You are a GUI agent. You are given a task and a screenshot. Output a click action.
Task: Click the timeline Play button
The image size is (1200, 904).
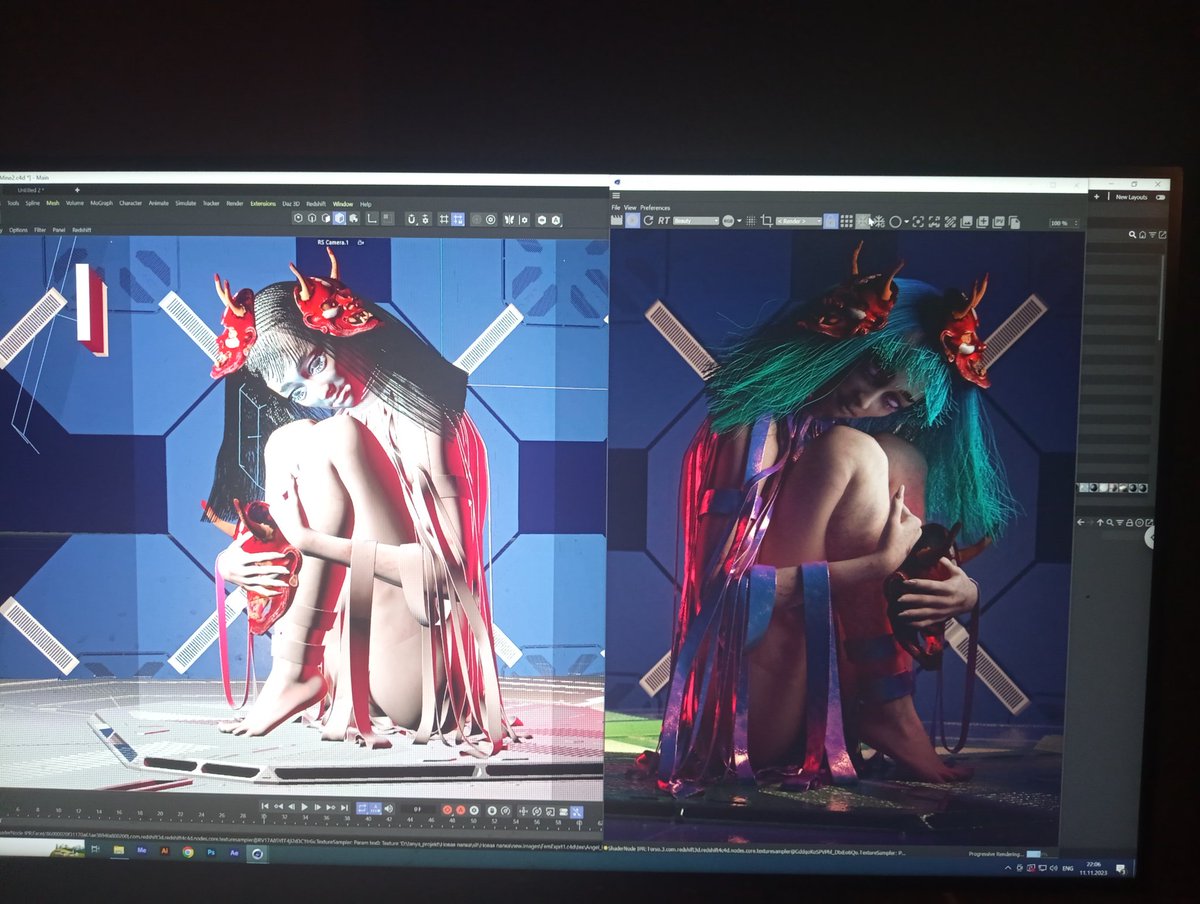[305, 807]
